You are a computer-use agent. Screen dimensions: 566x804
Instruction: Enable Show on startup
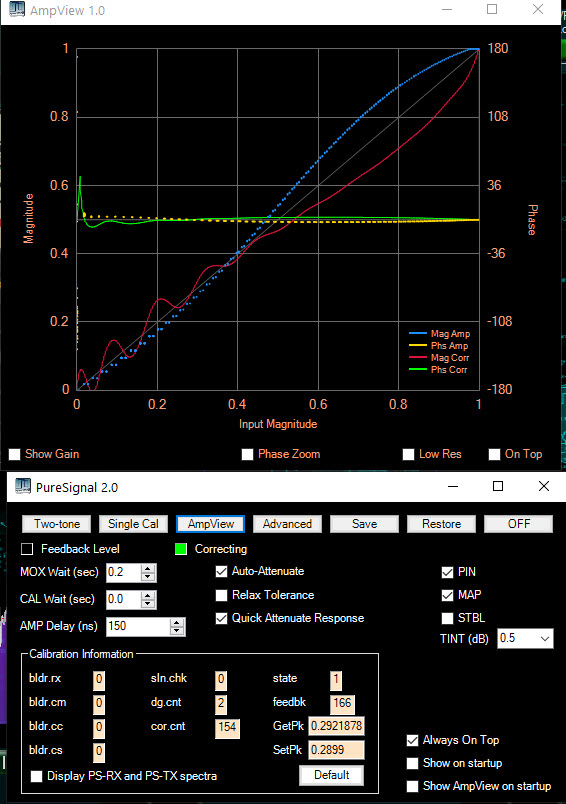click(x=412, y=763)
